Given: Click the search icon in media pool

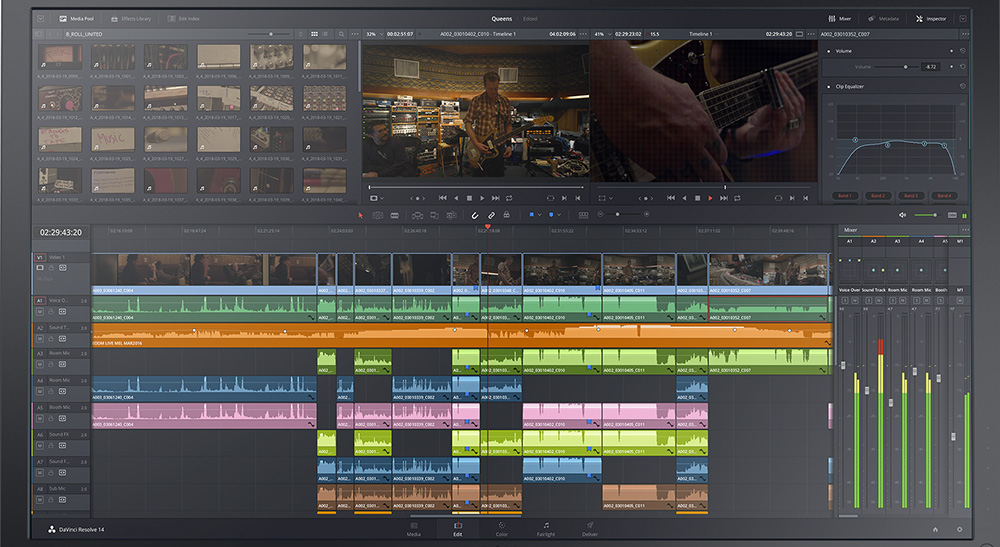Looking at the screenshot, I should (x=342, y=34).
